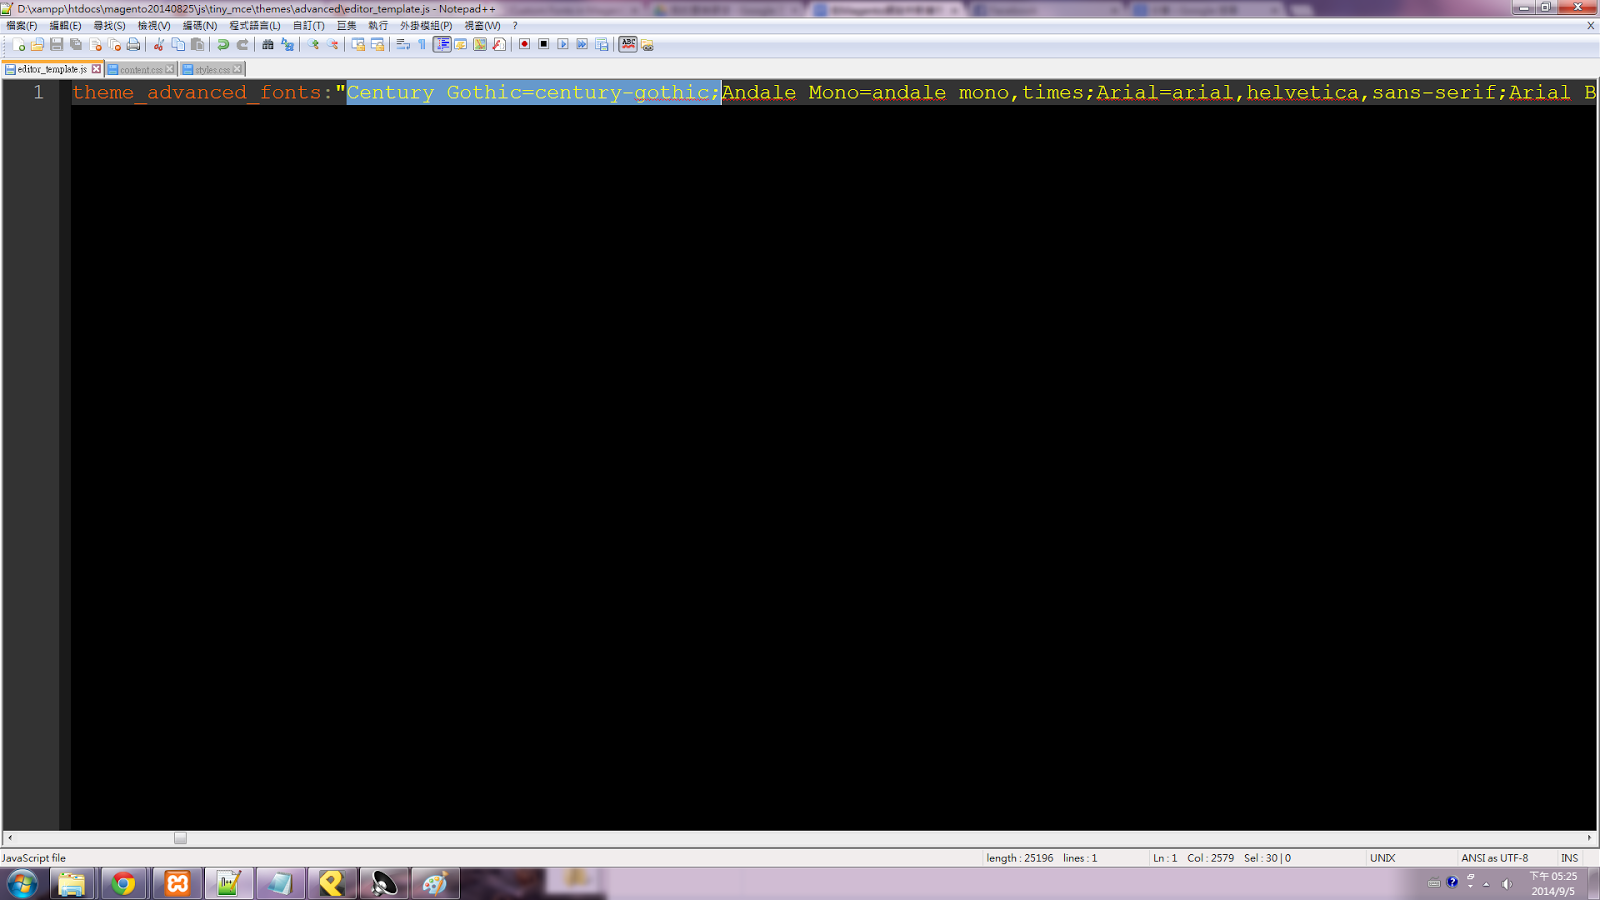Save the file with the Save icon

[57, 45]
